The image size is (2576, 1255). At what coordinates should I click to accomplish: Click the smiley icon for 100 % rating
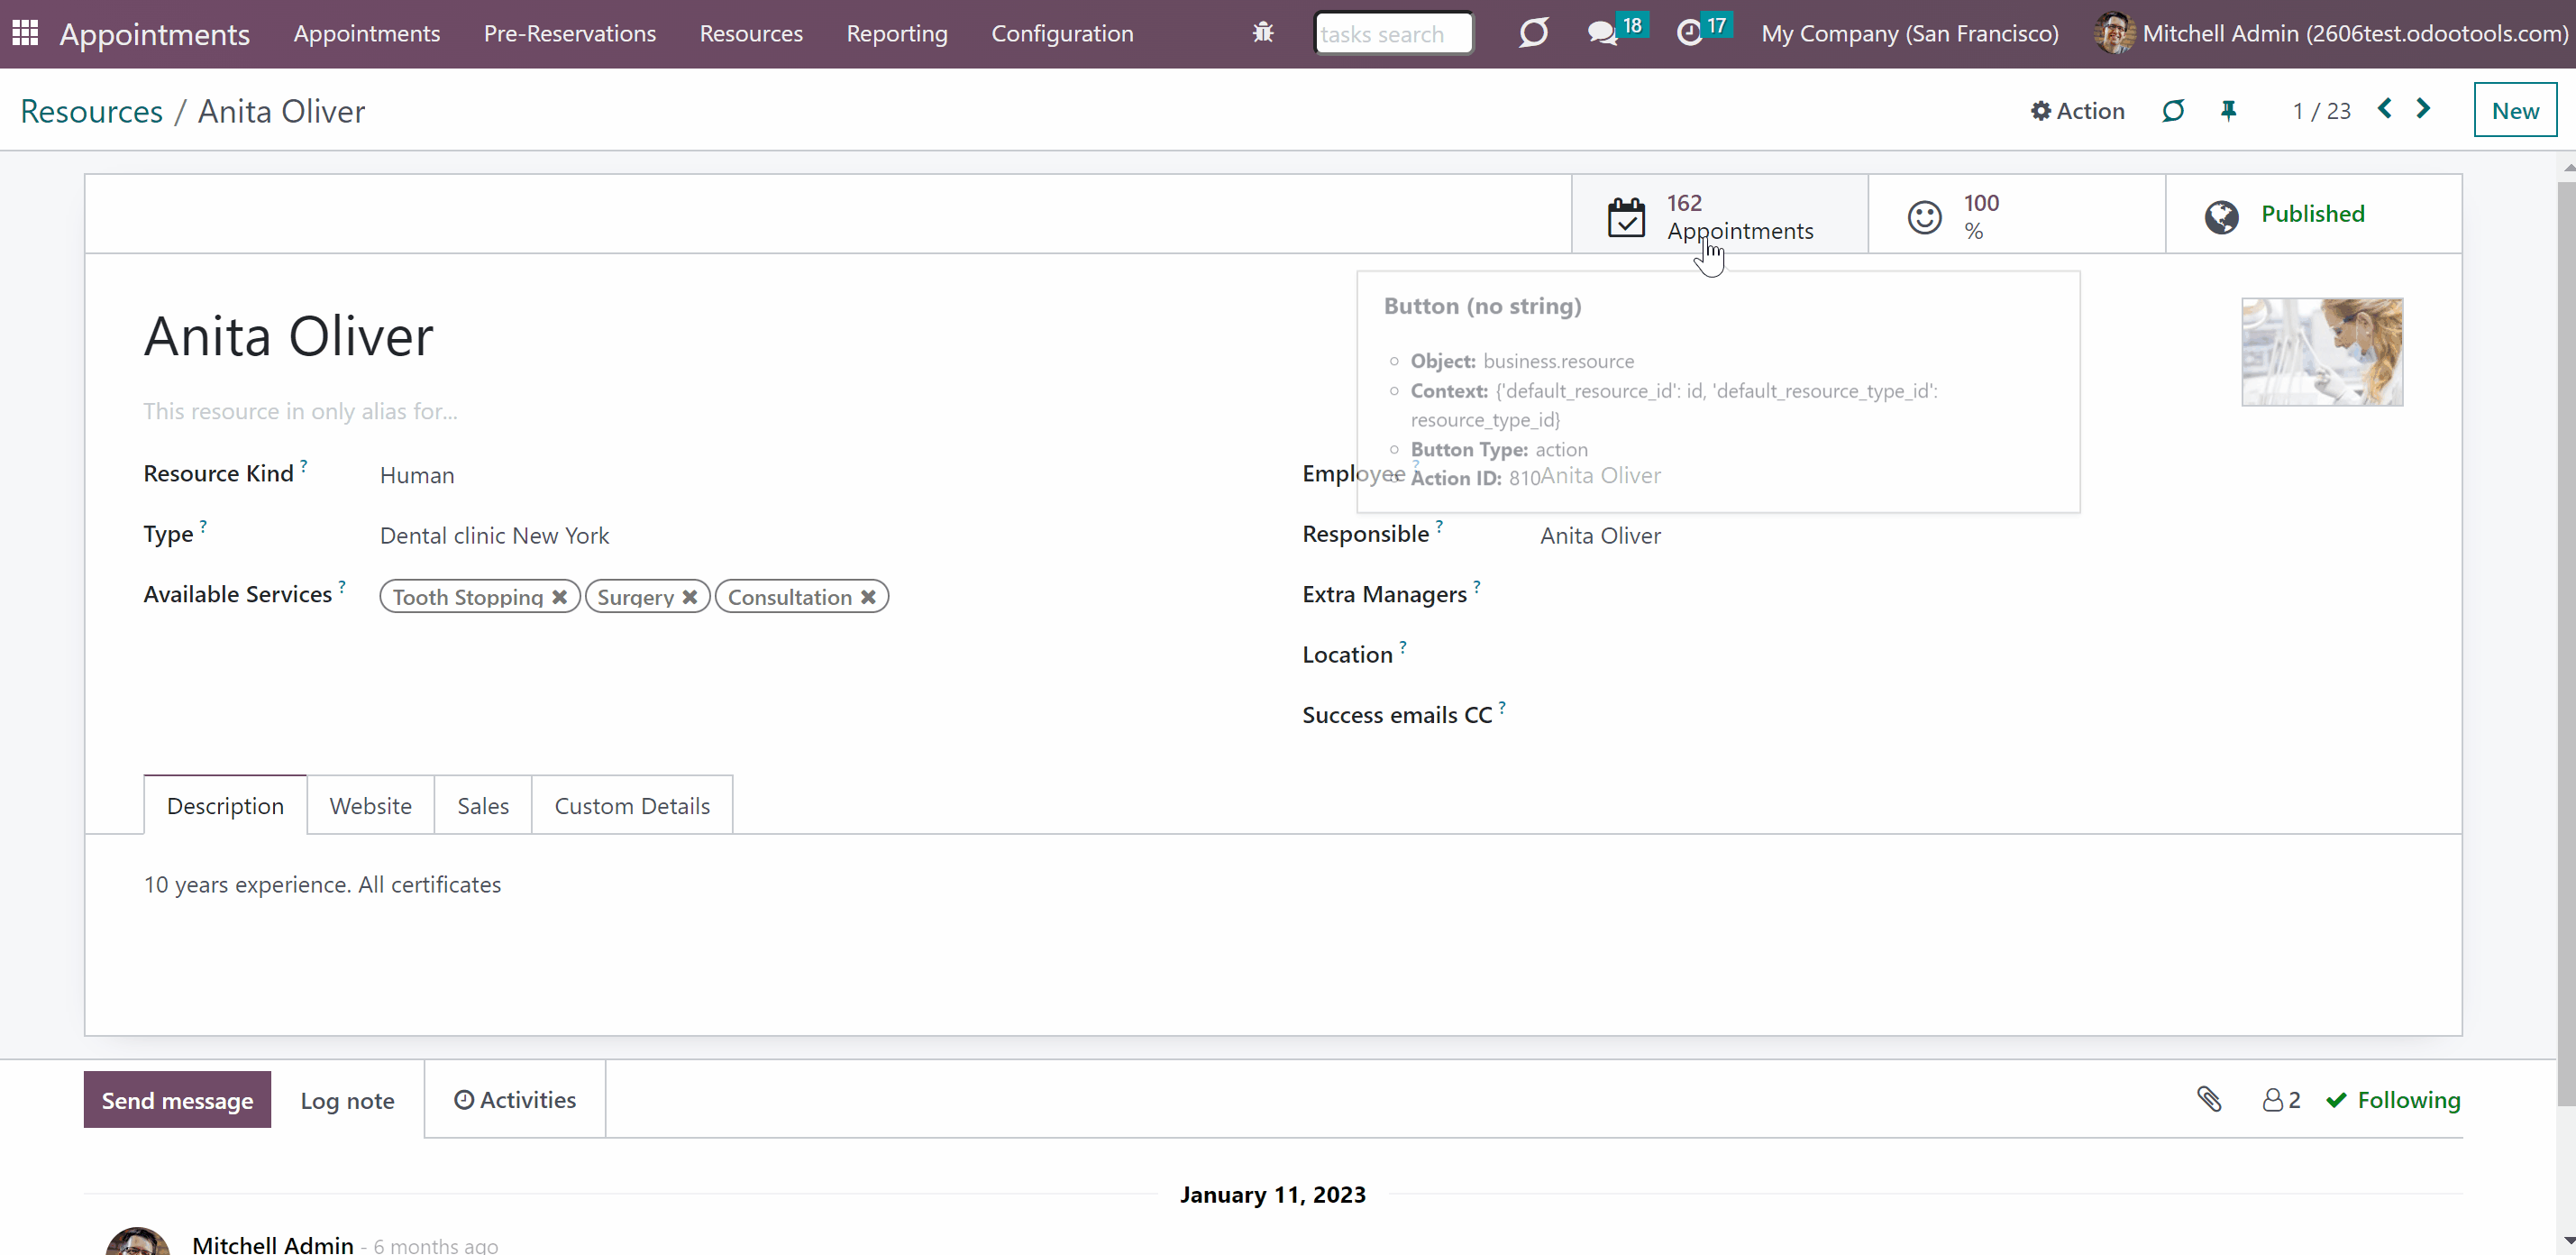1924,217
